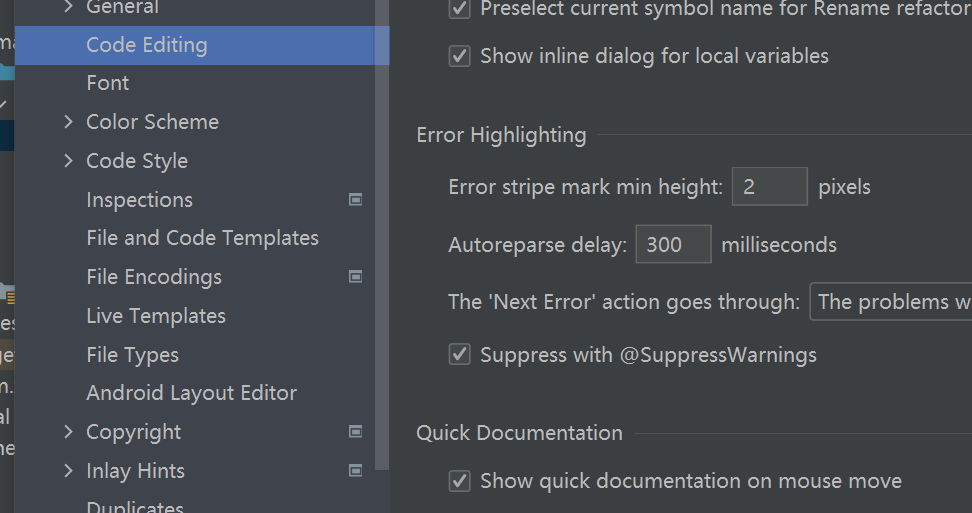Expand the Inlay Hints settings node
This screenshot has height=513, width=972.
tap(68, 471)
